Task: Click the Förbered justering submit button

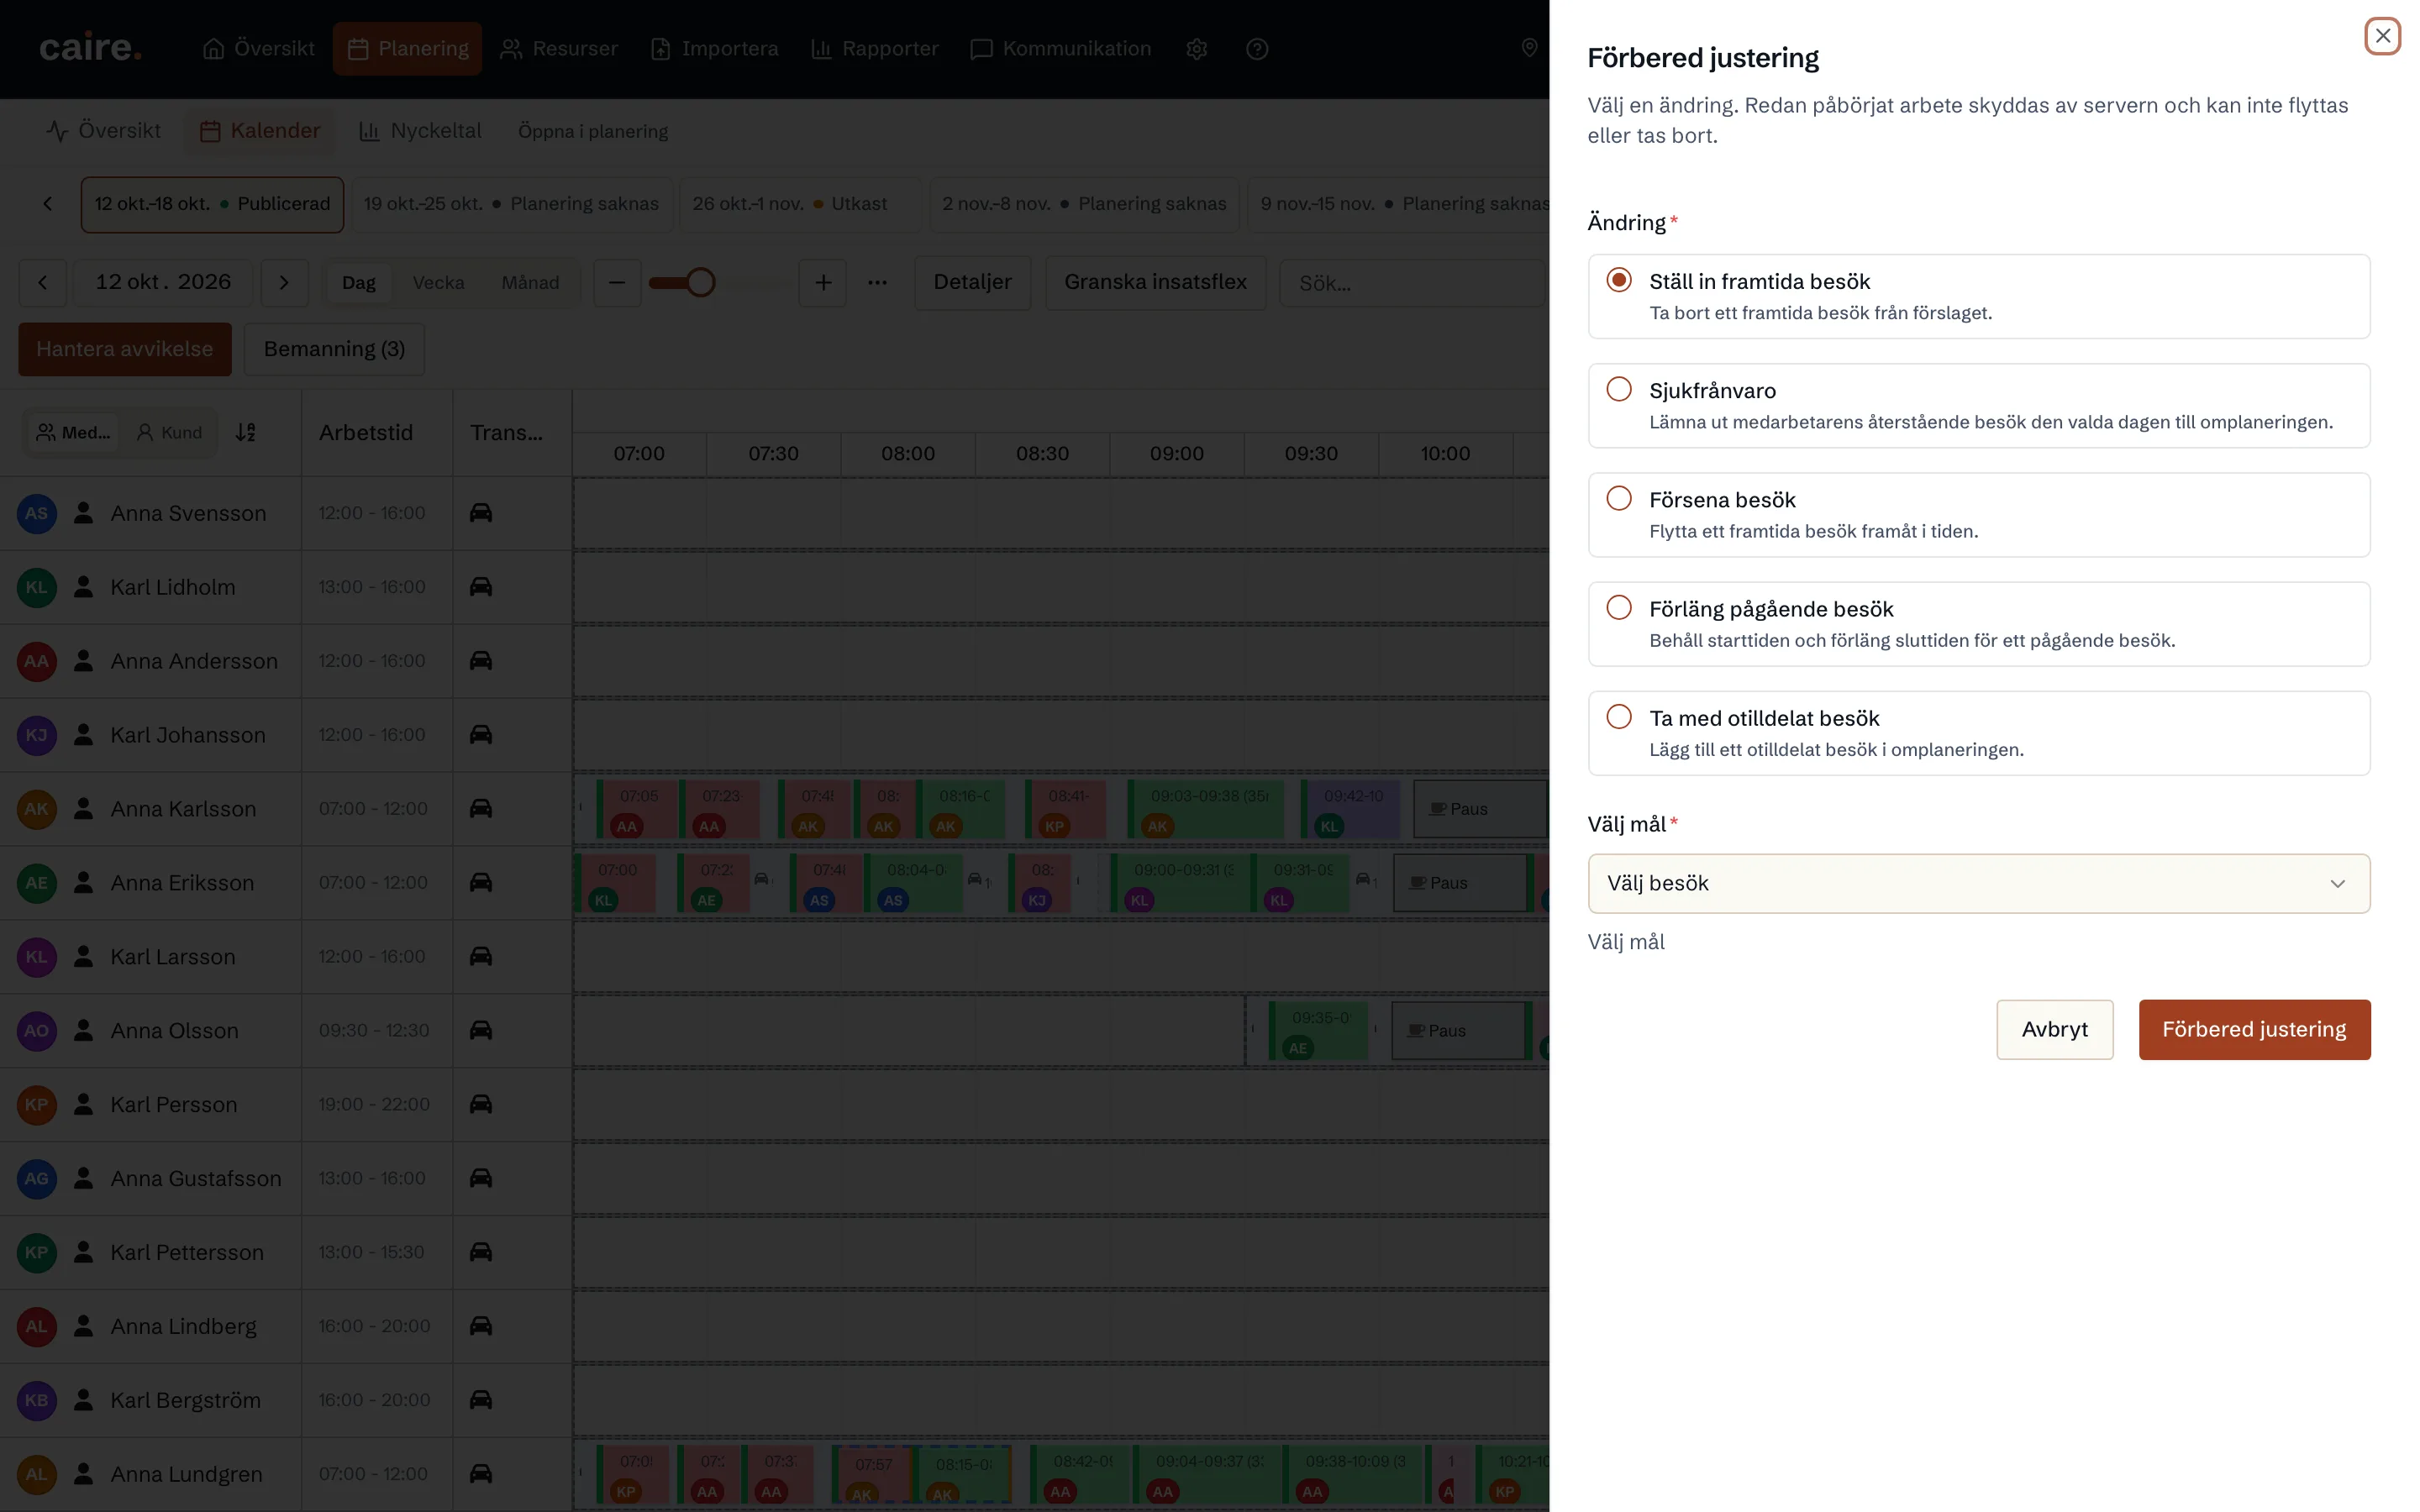Action: point(2254,1029)
